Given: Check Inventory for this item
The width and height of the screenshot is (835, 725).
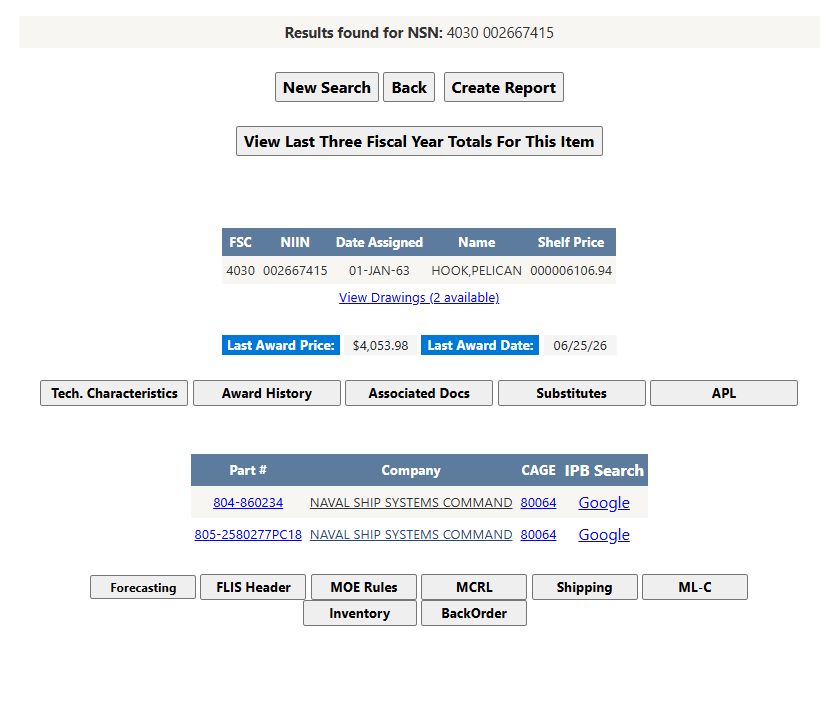Looking at the screenshot, I should [x=360, y=613].
